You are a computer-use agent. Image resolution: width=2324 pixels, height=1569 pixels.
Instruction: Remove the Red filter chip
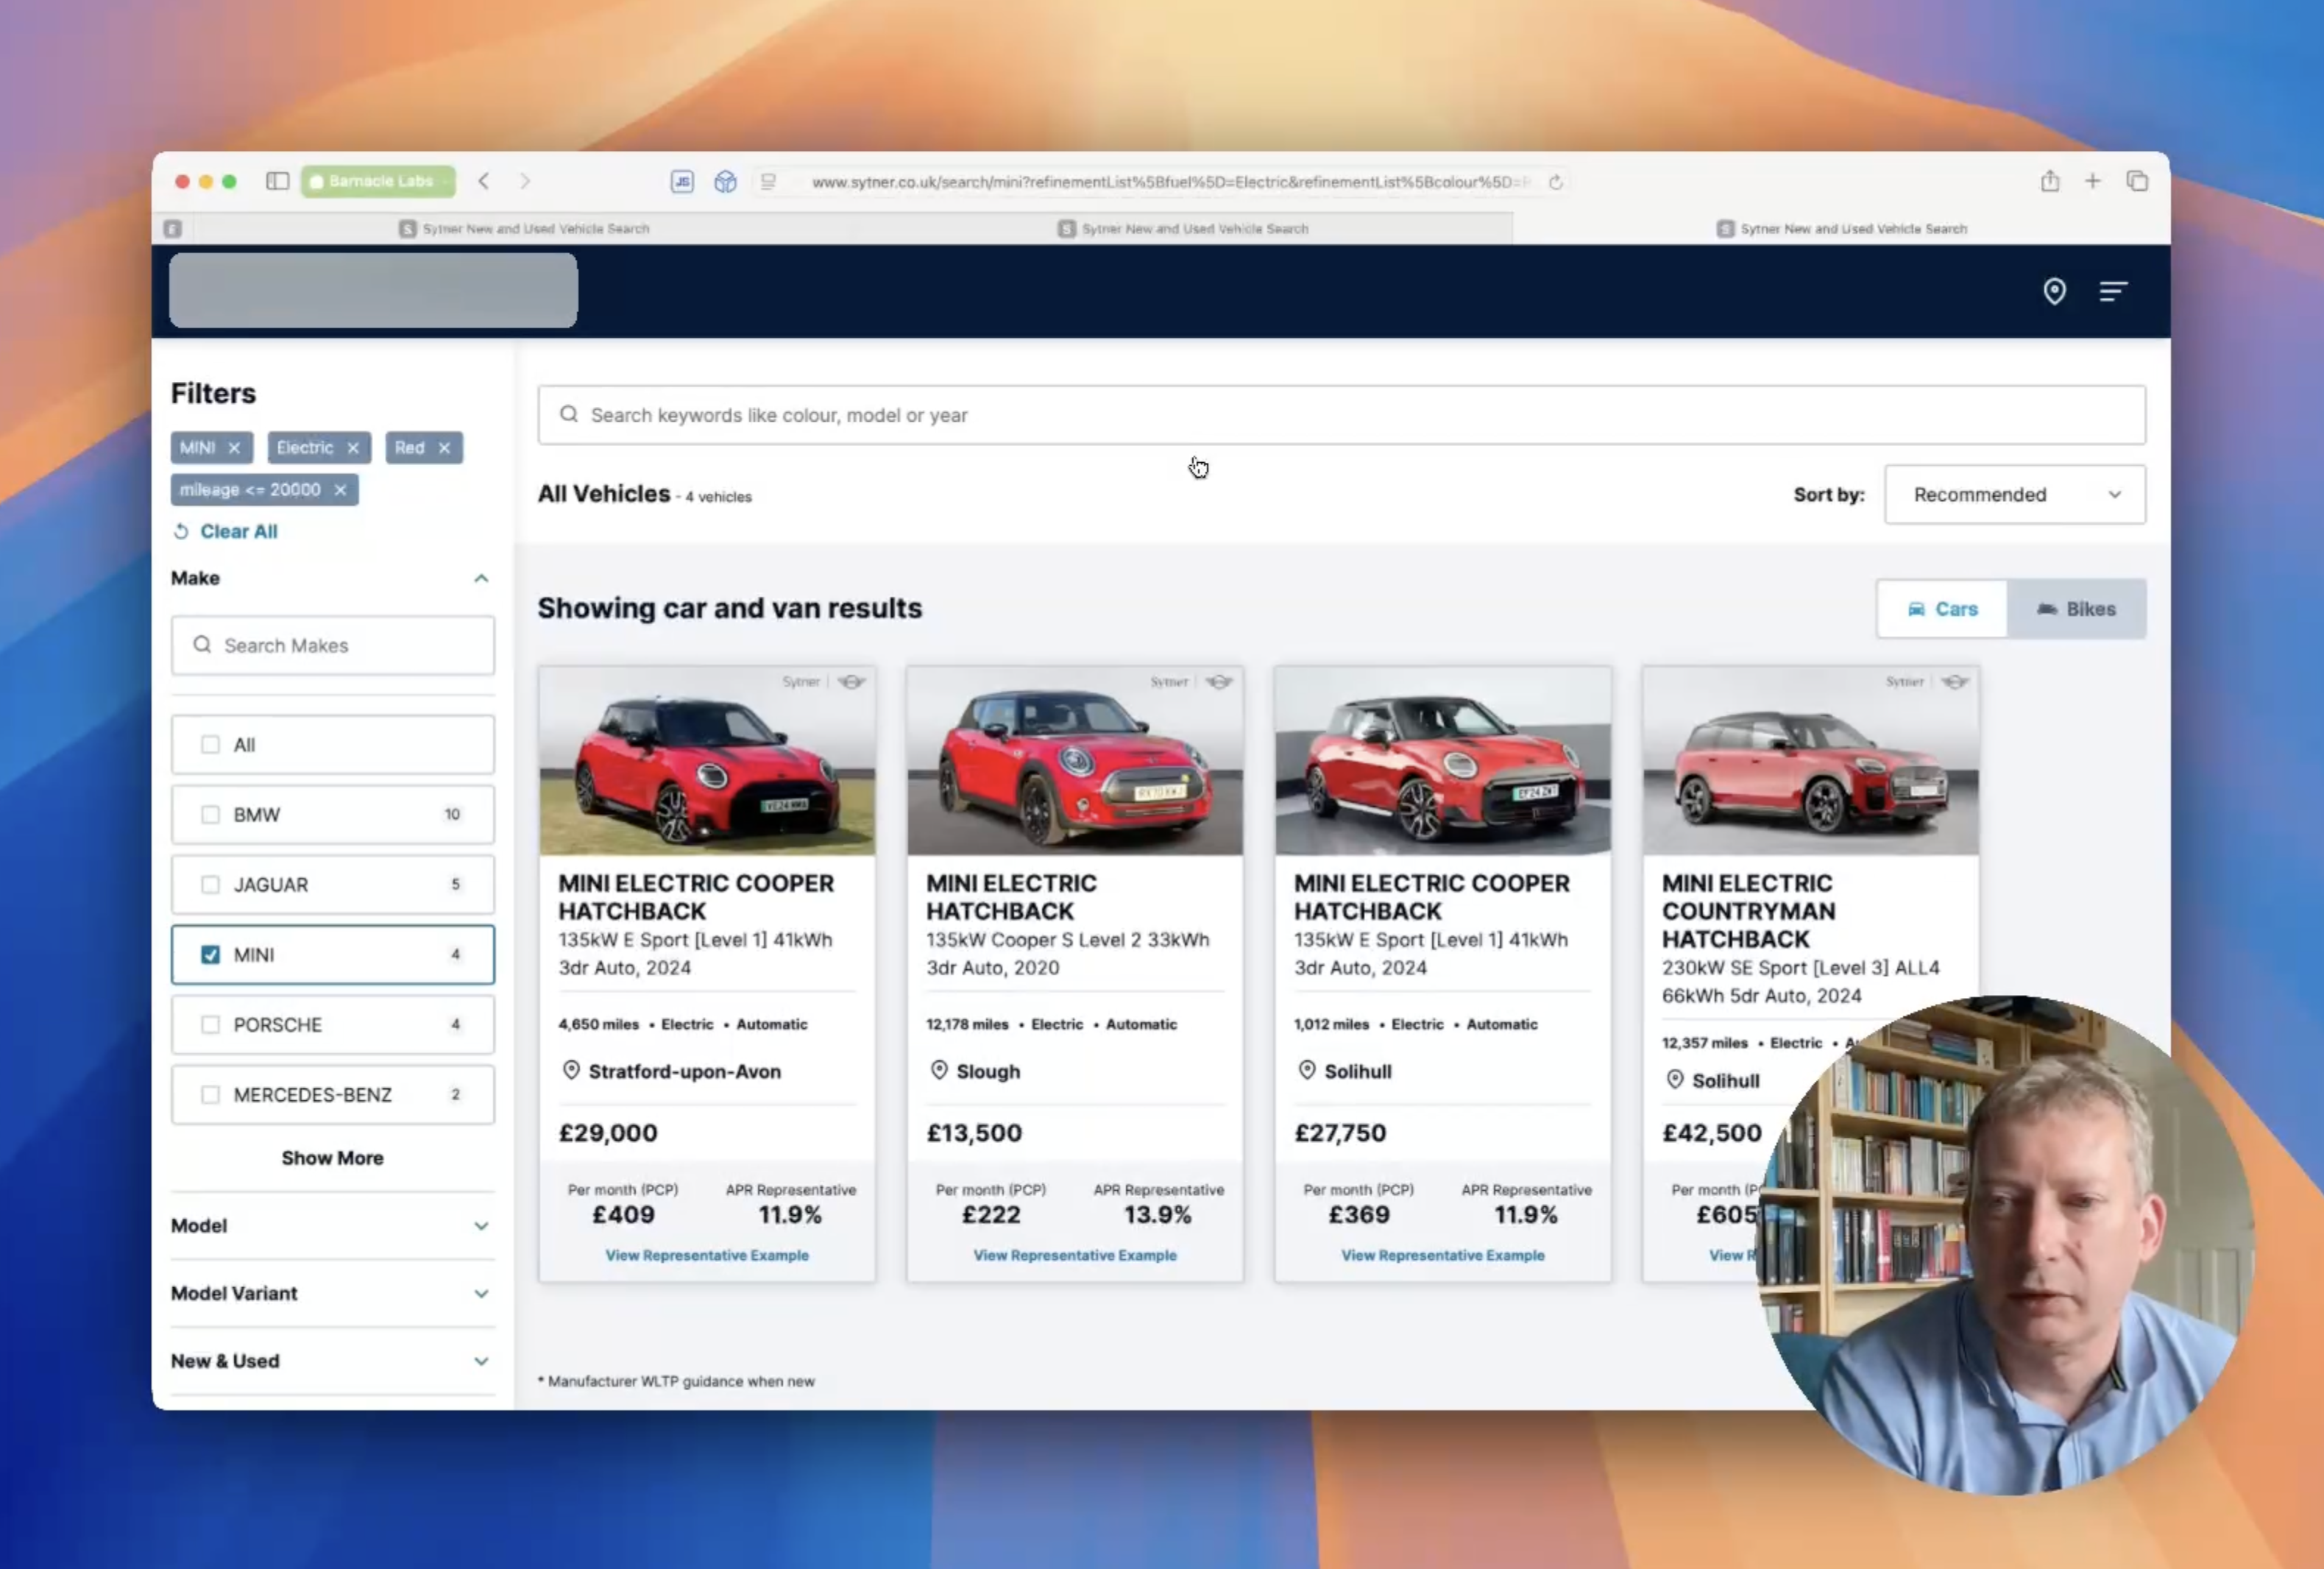tap(444, 448)
